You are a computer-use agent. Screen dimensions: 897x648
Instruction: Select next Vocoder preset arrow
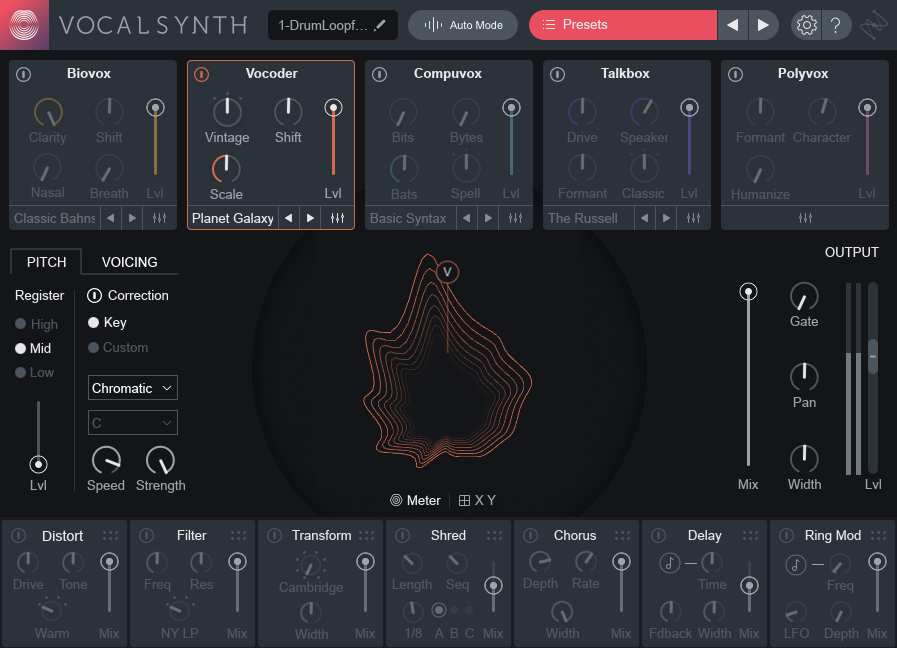click(311, 218)
